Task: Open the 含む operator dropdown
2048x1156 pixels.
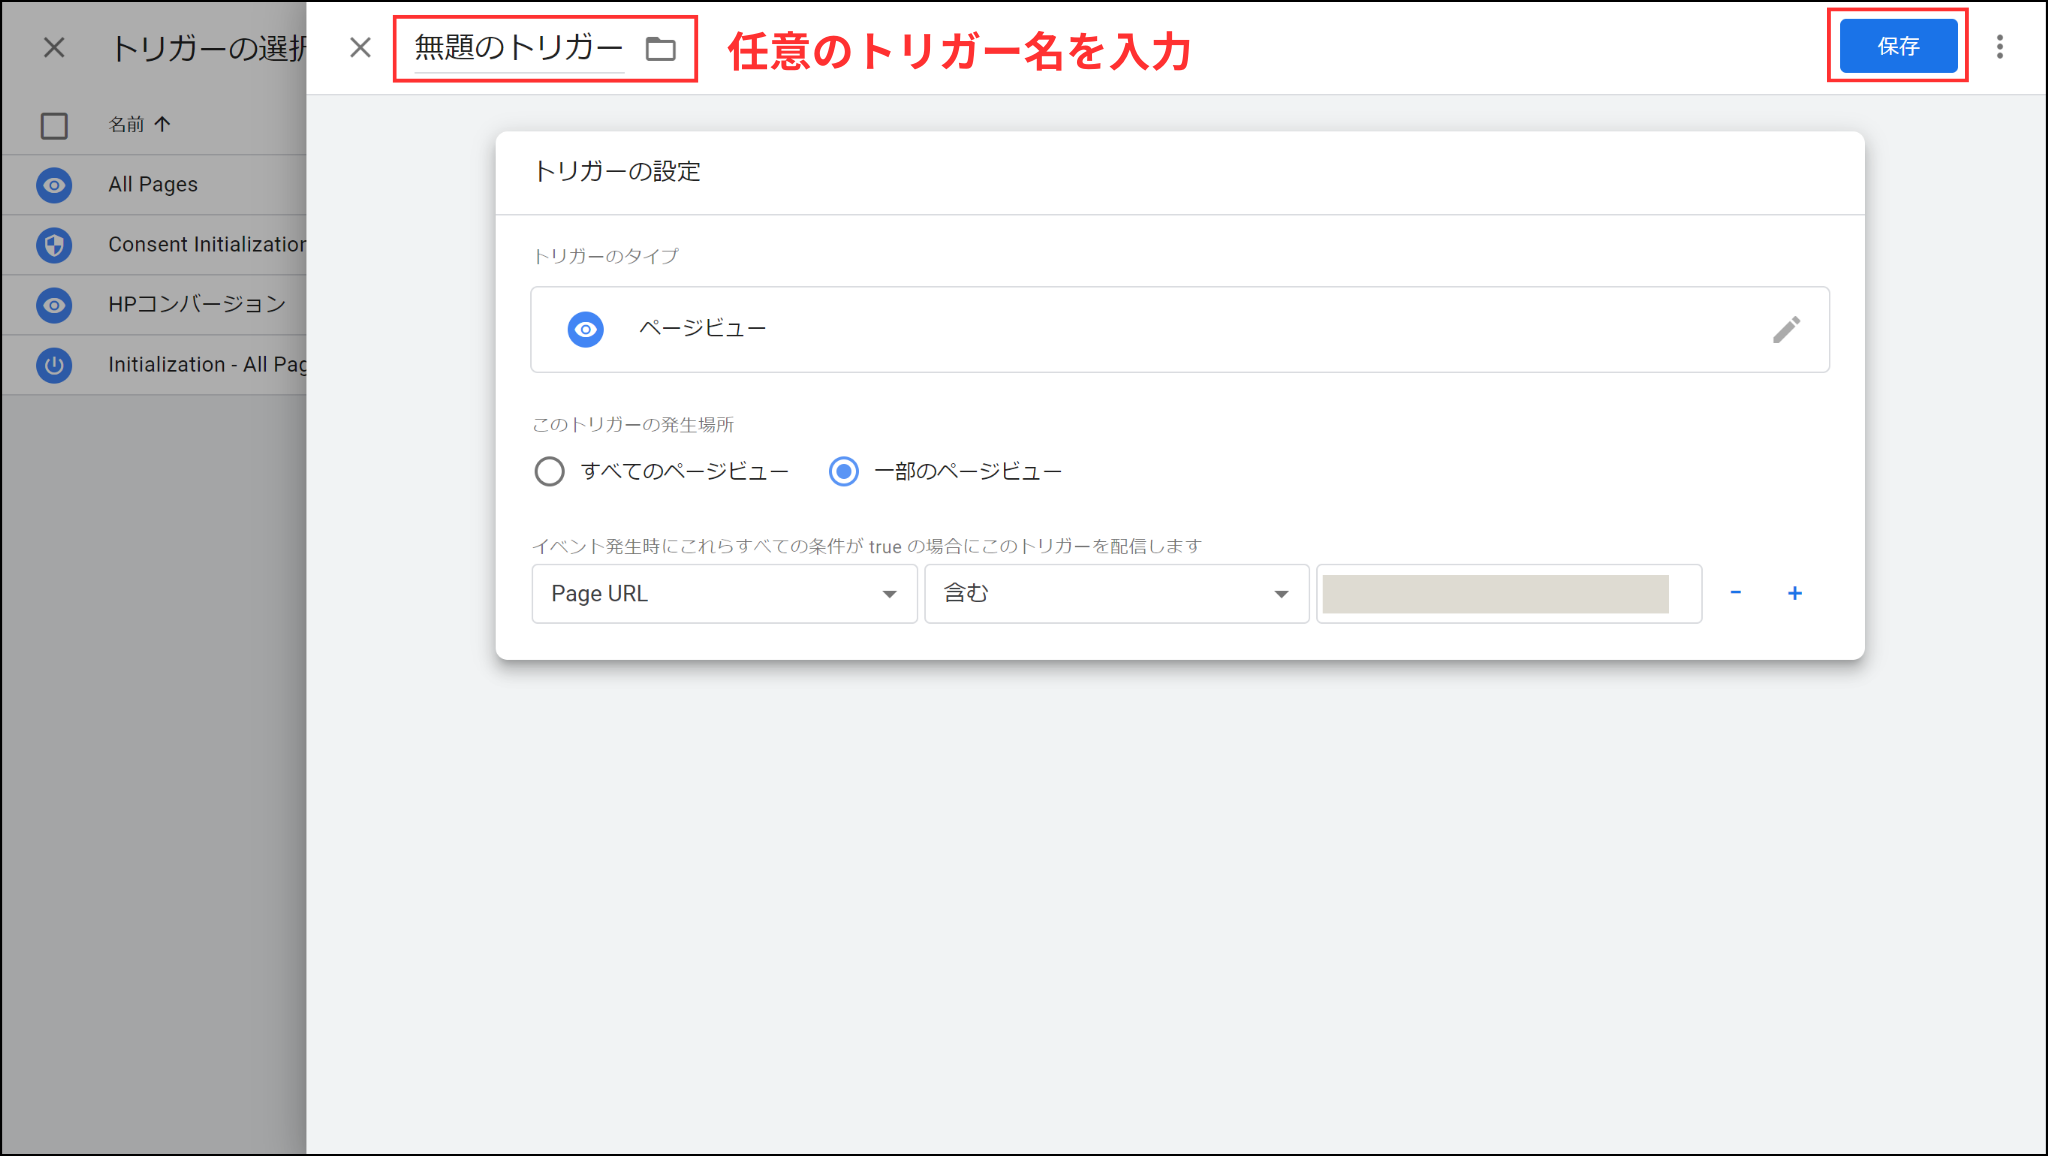Action: (1117, 594)
